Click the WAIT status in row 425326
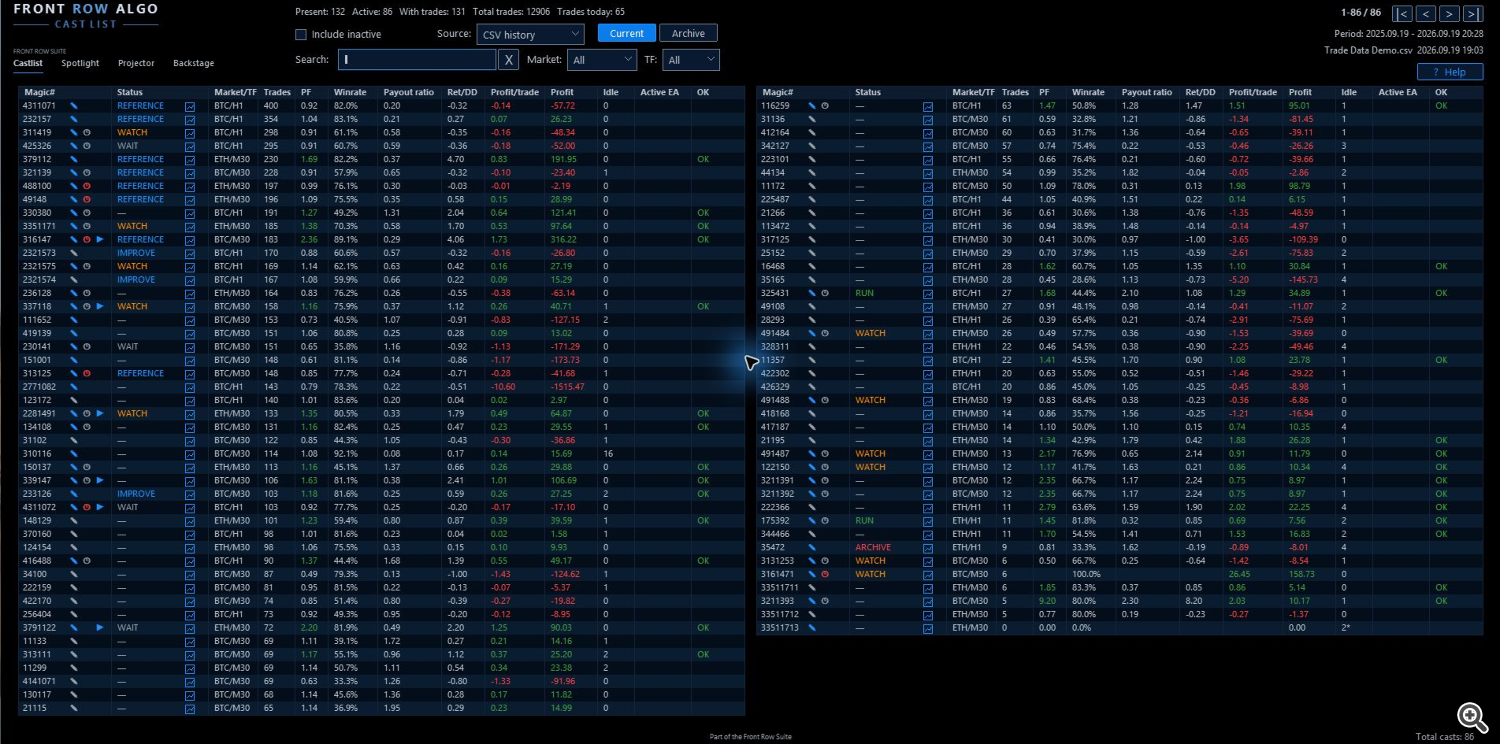This screenshot has width=1500, height=744. 127,146
